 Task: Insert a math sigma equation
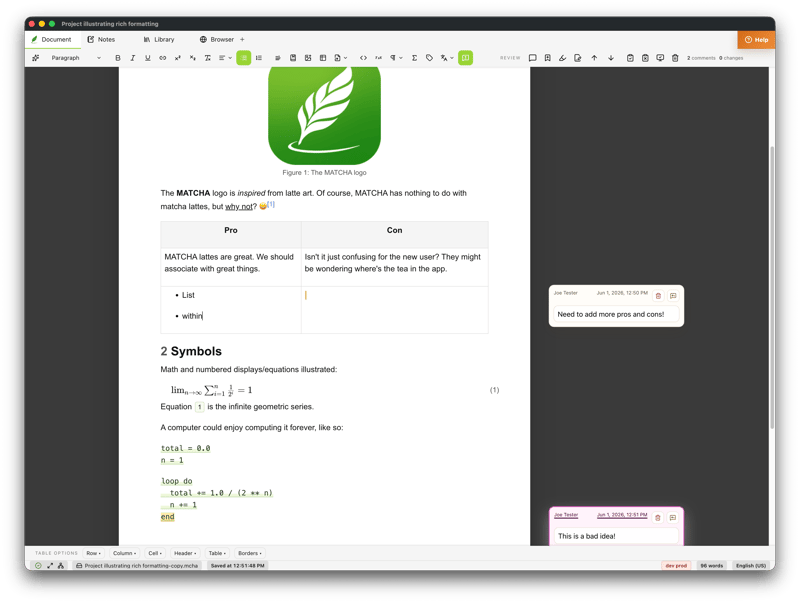click(414, 58)
